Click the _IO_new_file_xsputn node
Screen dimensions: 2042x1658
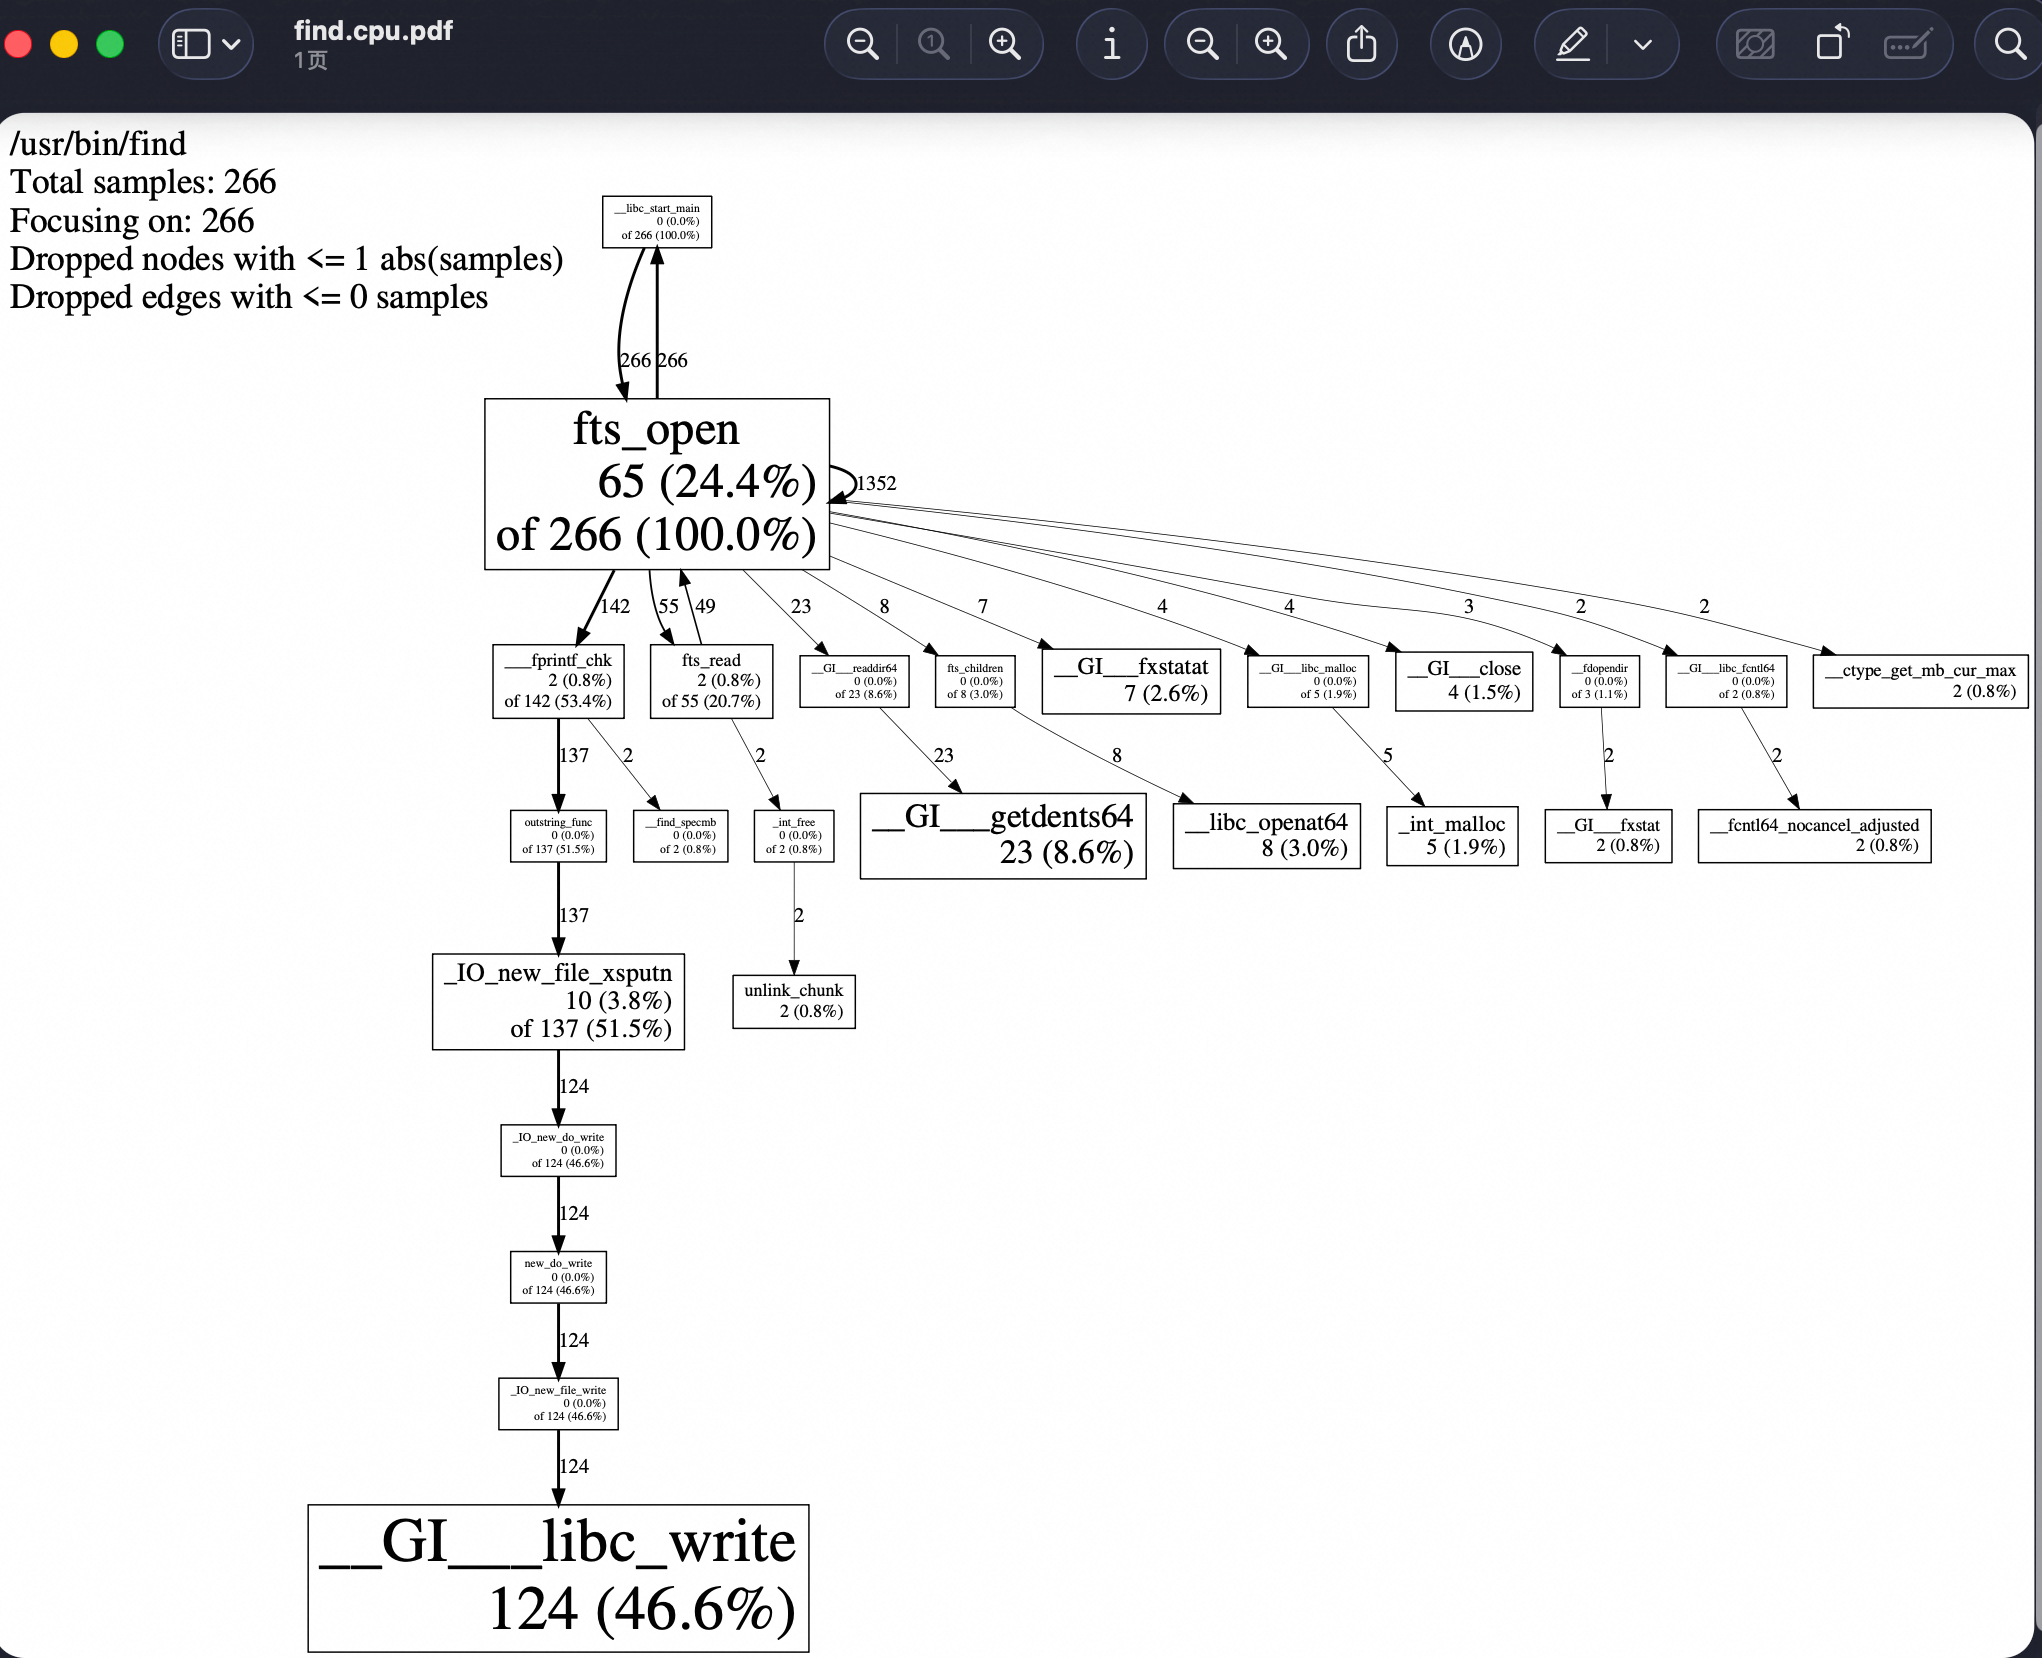(x=558, y=1001)
